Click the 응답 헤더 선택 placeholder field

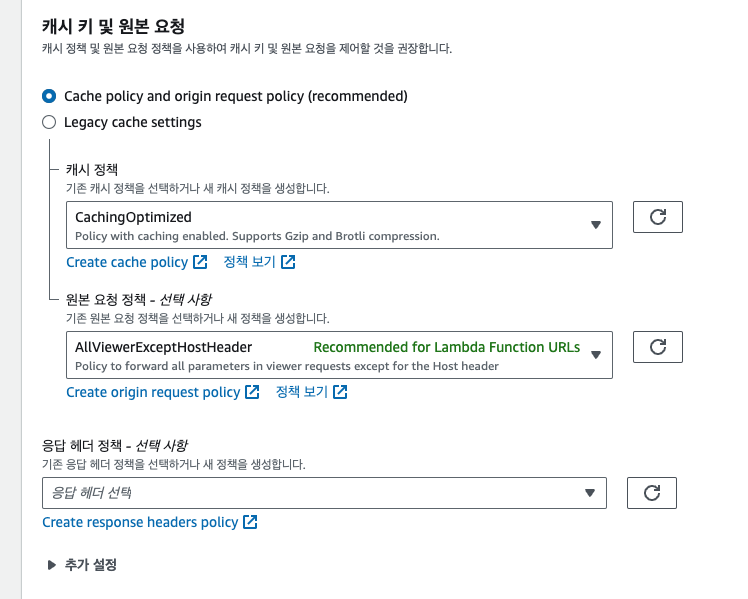300,493
